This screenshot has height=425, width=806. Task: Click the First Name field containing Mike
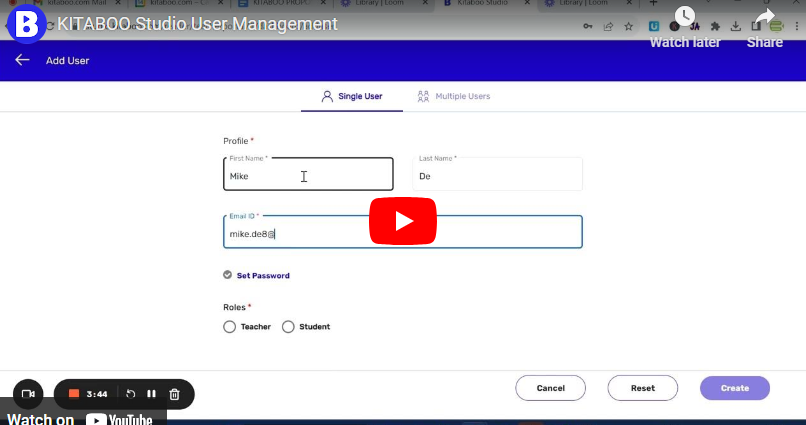tap(308, 174)
